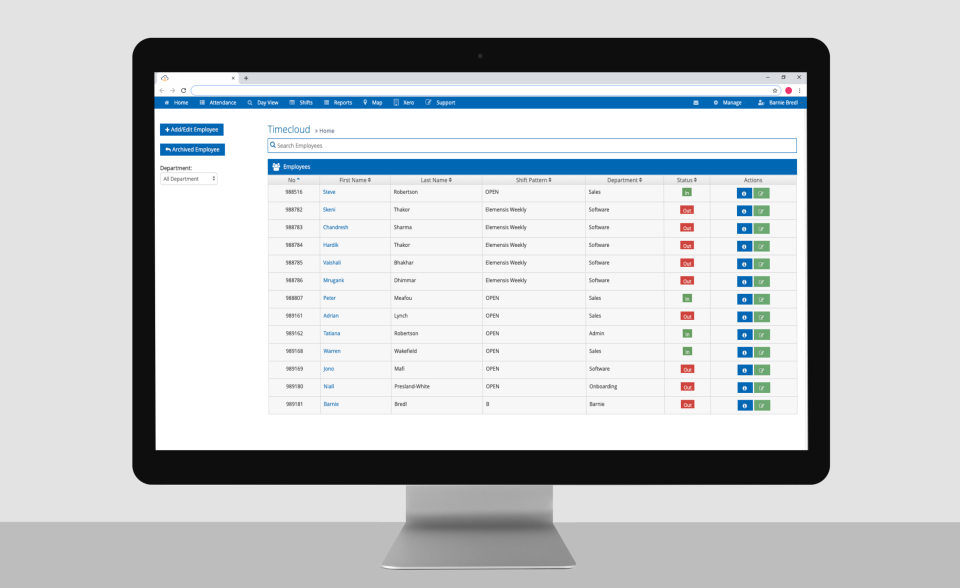Edit Niall Presland-White's record
The height and width of the screenshot is (588, 960).
tap(762, 388)
